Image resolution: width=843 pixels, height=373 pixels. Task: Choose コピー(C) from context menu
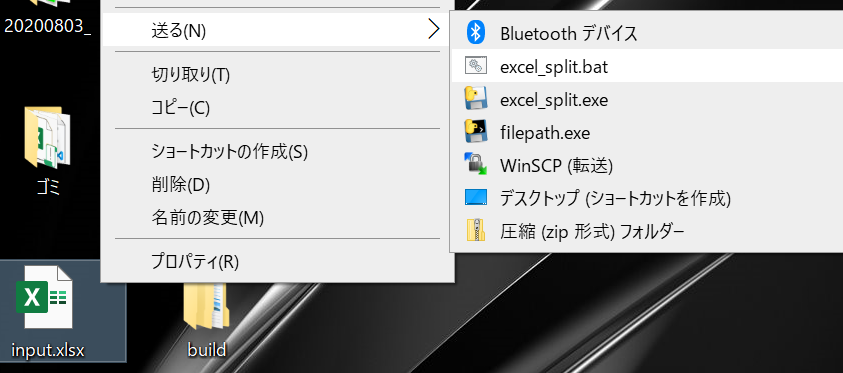point(277,108)
